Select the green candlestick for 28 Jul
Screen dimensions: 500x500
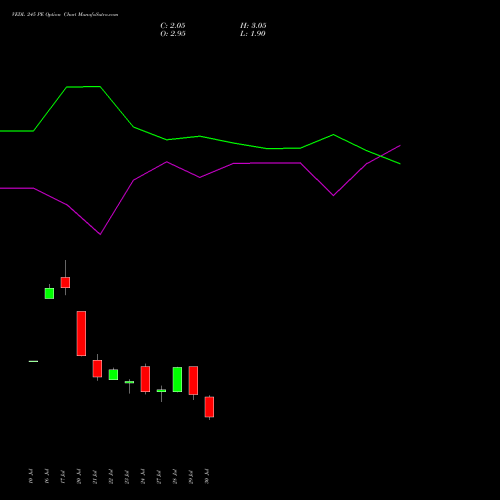(x=177, y=379)
